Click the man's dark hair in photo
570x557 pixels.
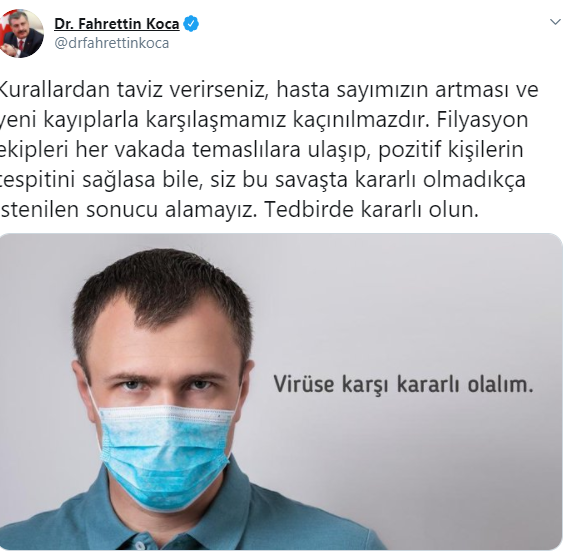coord(162,291)
